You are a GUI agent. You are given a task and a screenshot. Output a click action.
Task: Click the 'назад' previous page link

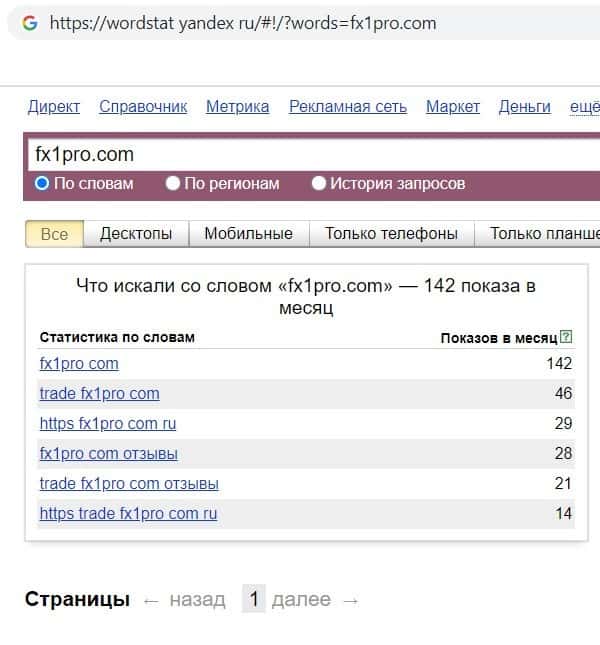pos(197,600)
